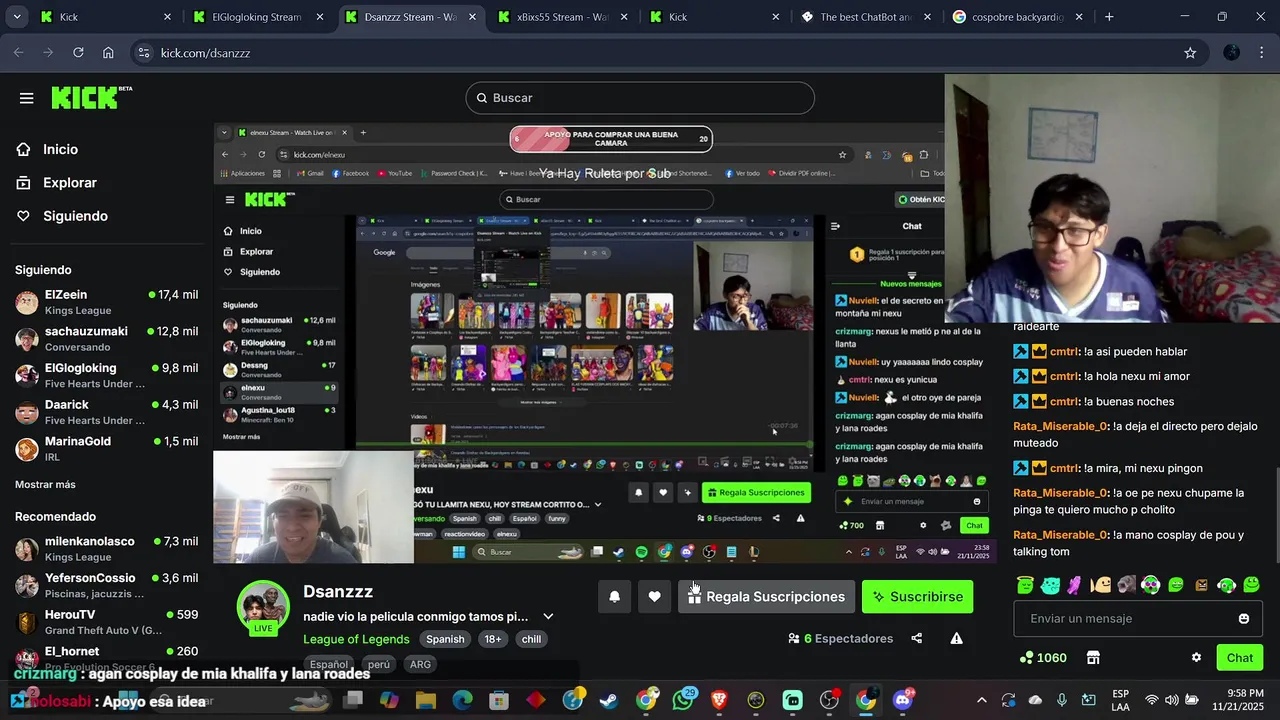Open ElGlogloking channel in the sidebar
The height and width of the screenshot is (720, 1280).
tap(106, 375)
